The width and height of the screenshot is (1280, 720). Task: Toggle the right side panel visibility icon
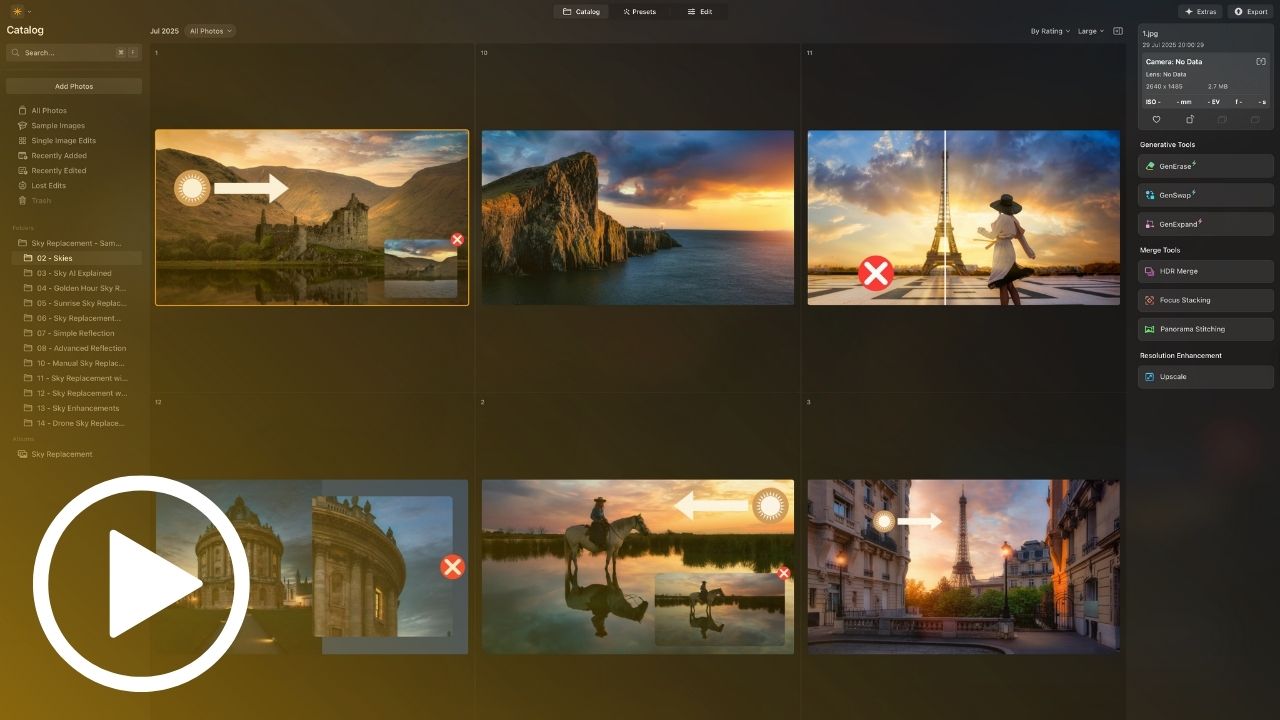1118,31
